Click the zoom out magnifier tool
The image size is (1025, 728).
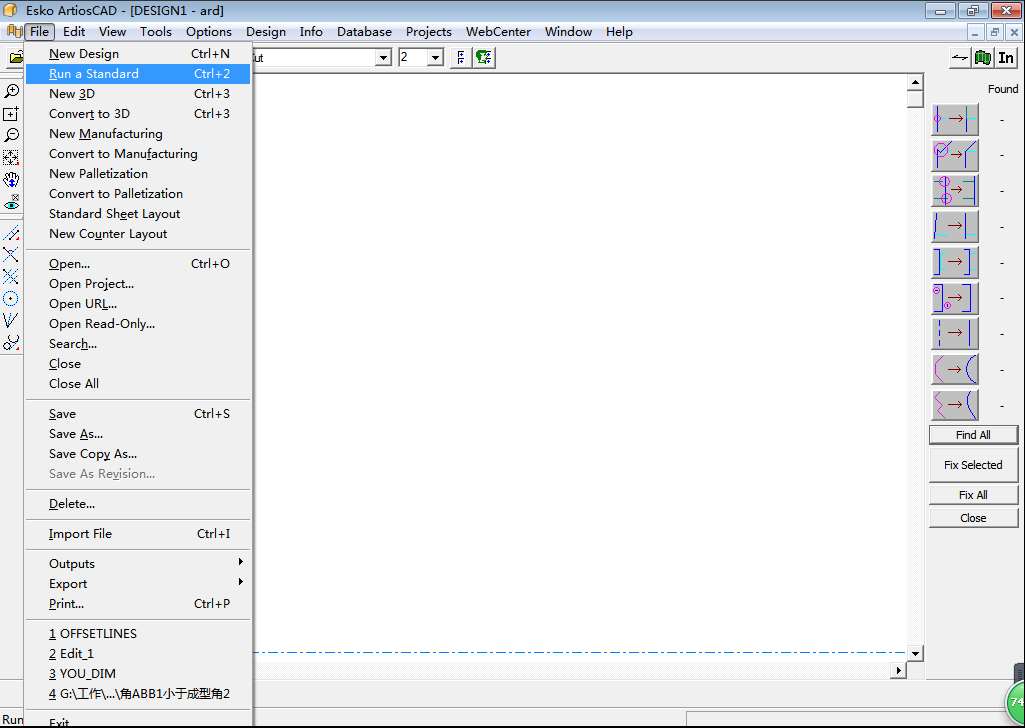click(x=11, y=135)
